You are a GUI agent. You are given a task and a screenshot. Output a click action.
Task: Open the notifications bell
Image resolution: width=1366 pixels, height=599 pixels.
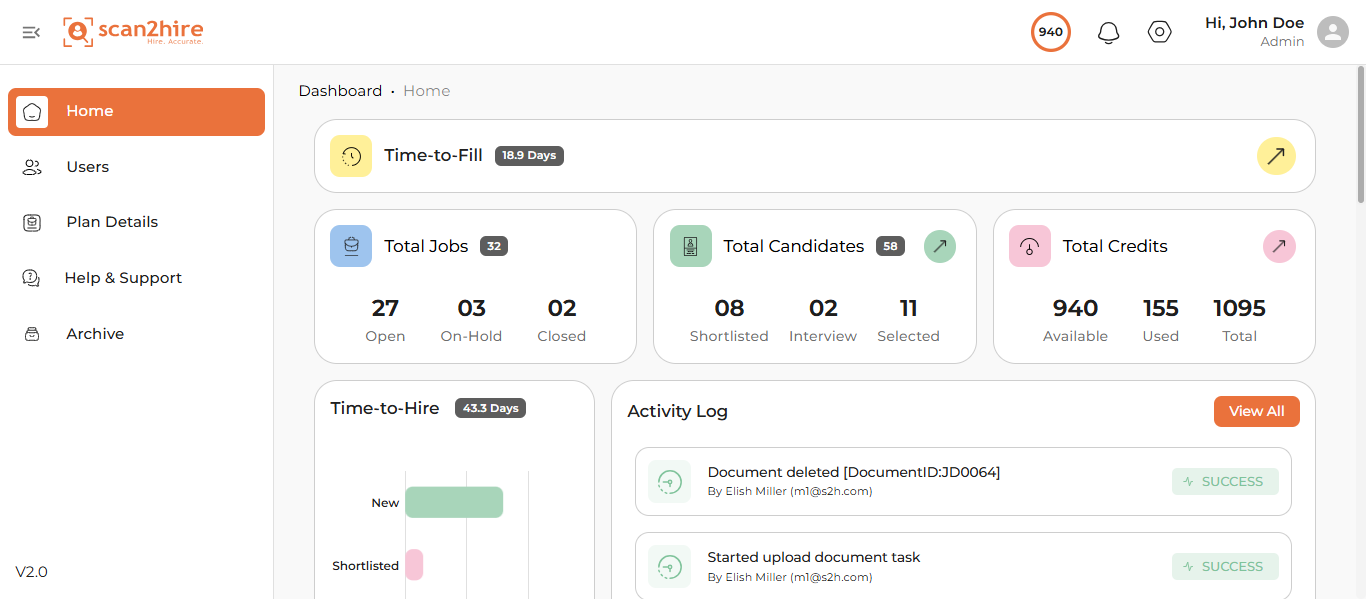click(x=1108, y=33)
